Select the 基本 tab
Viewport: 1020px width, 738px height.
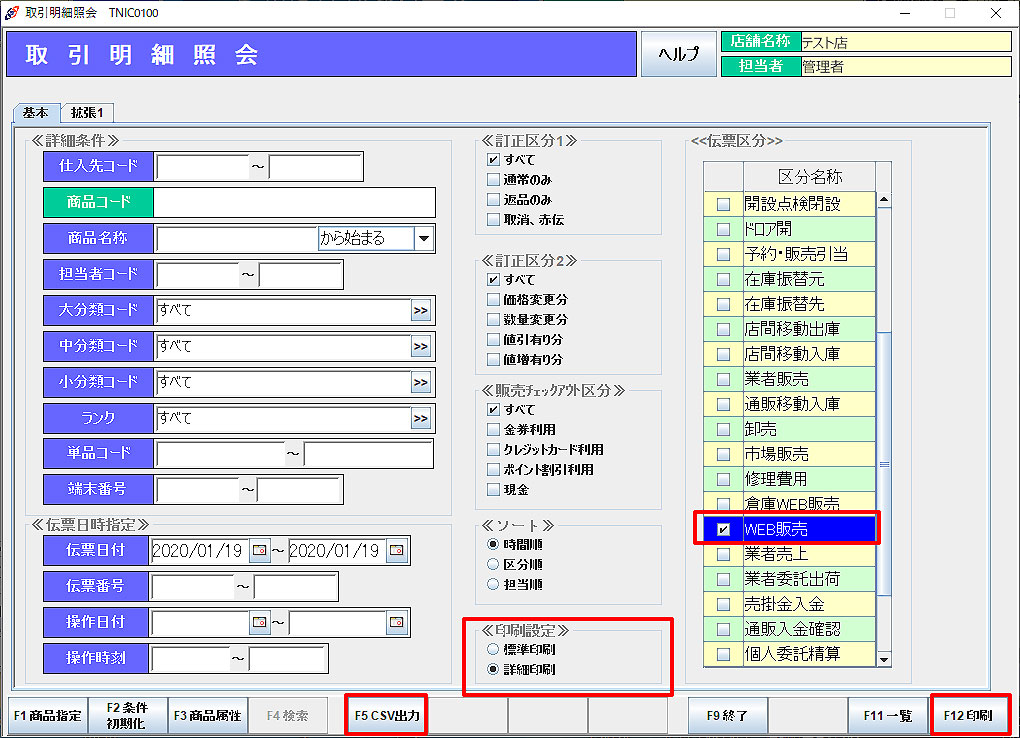pos(35,113)
